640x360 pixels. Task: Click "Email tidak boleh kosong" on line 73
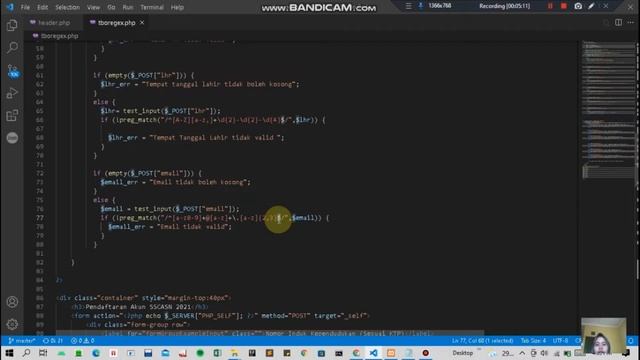pyautogui.click(x=200, y=182)
